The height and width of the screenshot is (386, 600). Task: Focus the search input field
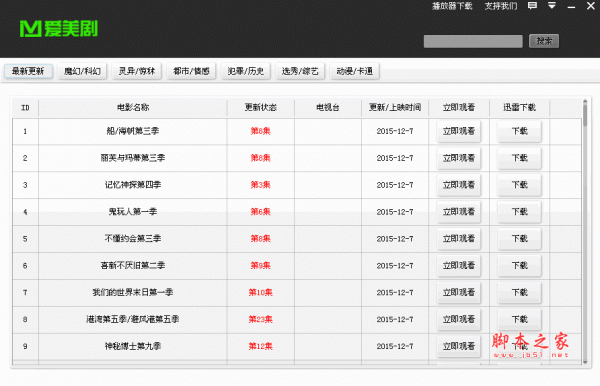pyautogui.click(x=473, y=41)
